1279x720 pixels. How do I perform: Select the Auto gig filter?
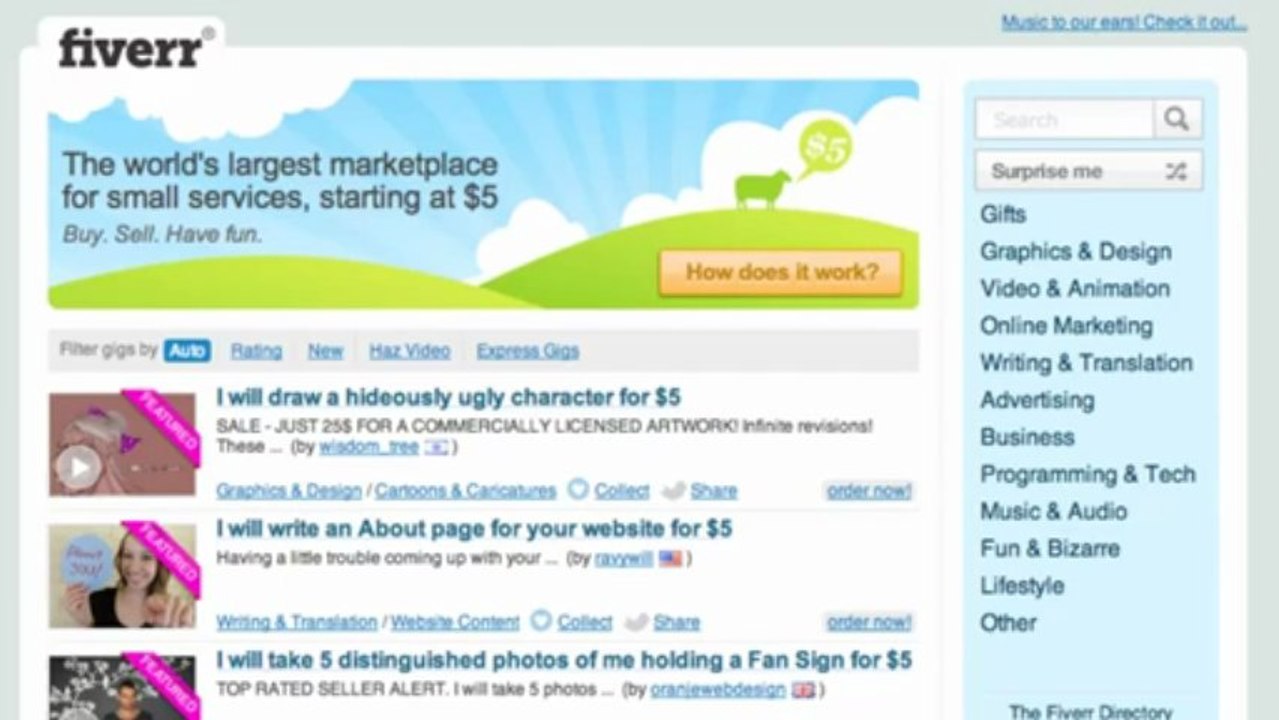[x=187, y=350]
